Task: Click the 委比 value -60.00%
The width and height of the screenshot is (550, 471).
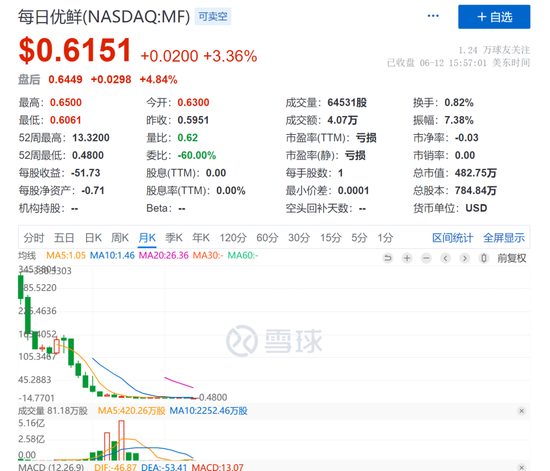Action: [197, 155]
